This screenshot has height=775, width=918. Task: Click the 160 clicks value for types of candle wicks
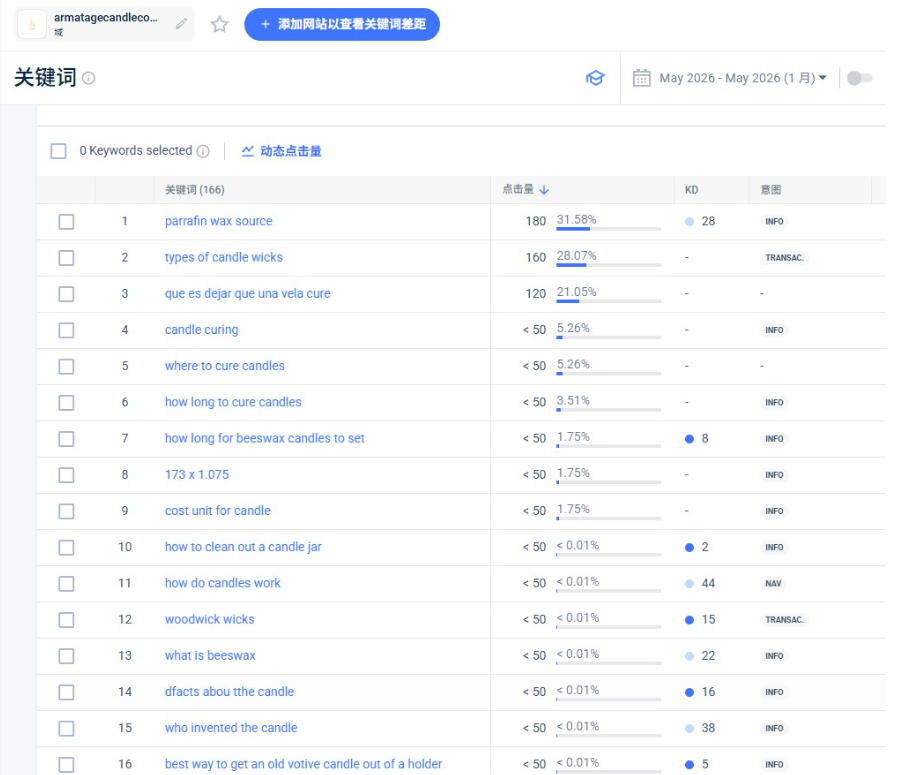pos(536,258)
